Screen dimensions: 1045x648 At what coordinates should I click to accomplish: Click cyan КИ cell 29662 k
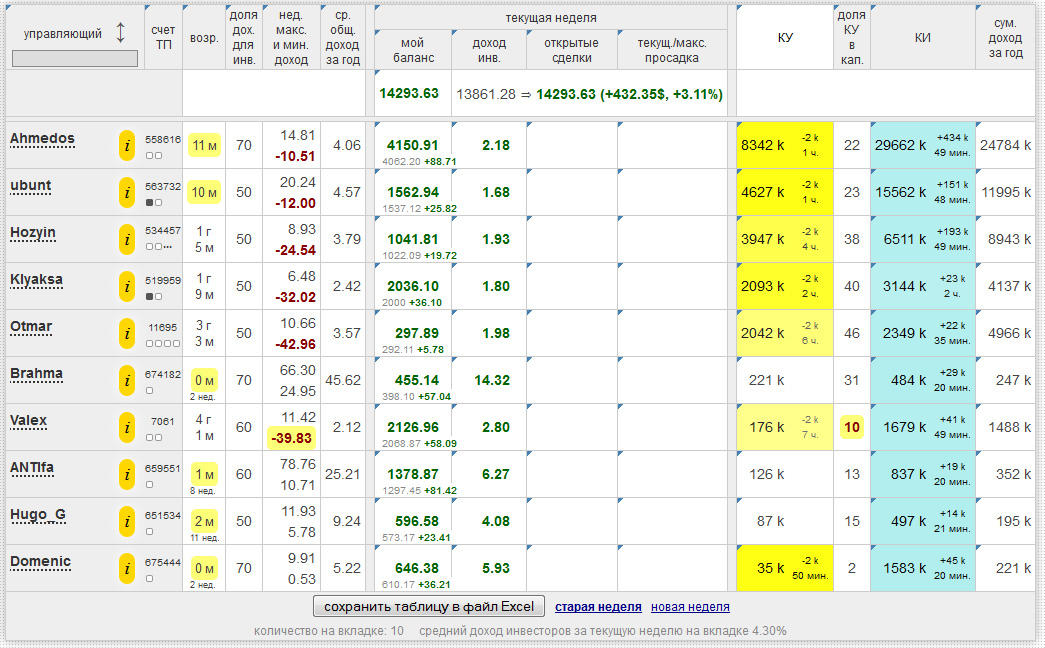click(x=922, y=145)
